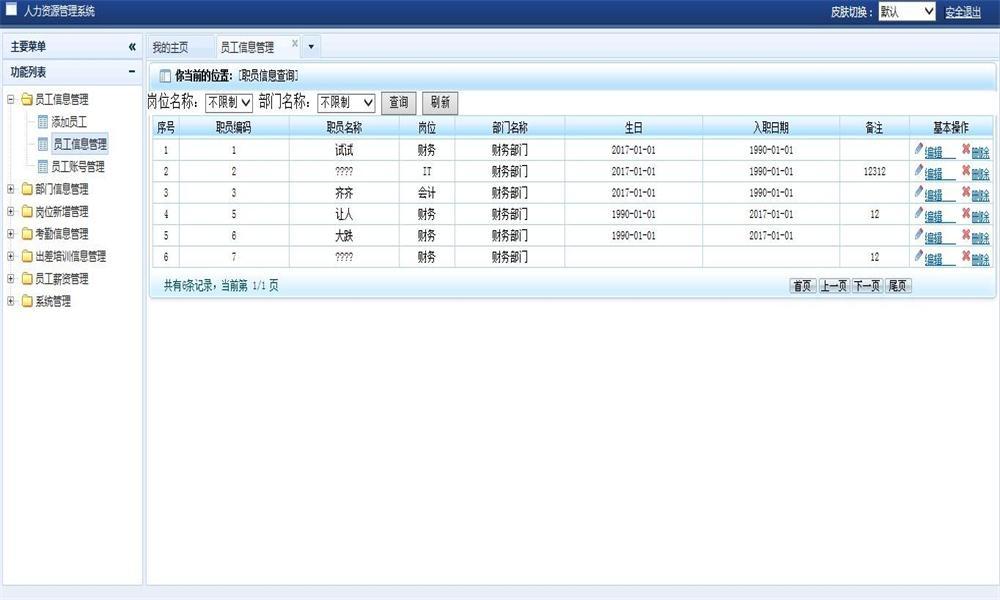
Task: Click the 员工账号管理 page icon
Action: (43, 166)
